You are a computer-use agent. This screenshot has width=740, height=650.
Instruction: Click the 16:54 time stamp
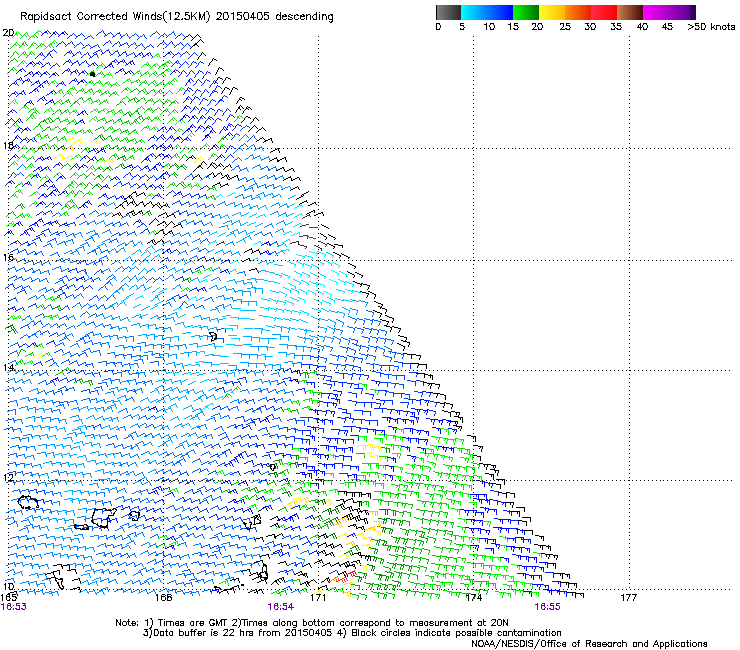(280, 607)
